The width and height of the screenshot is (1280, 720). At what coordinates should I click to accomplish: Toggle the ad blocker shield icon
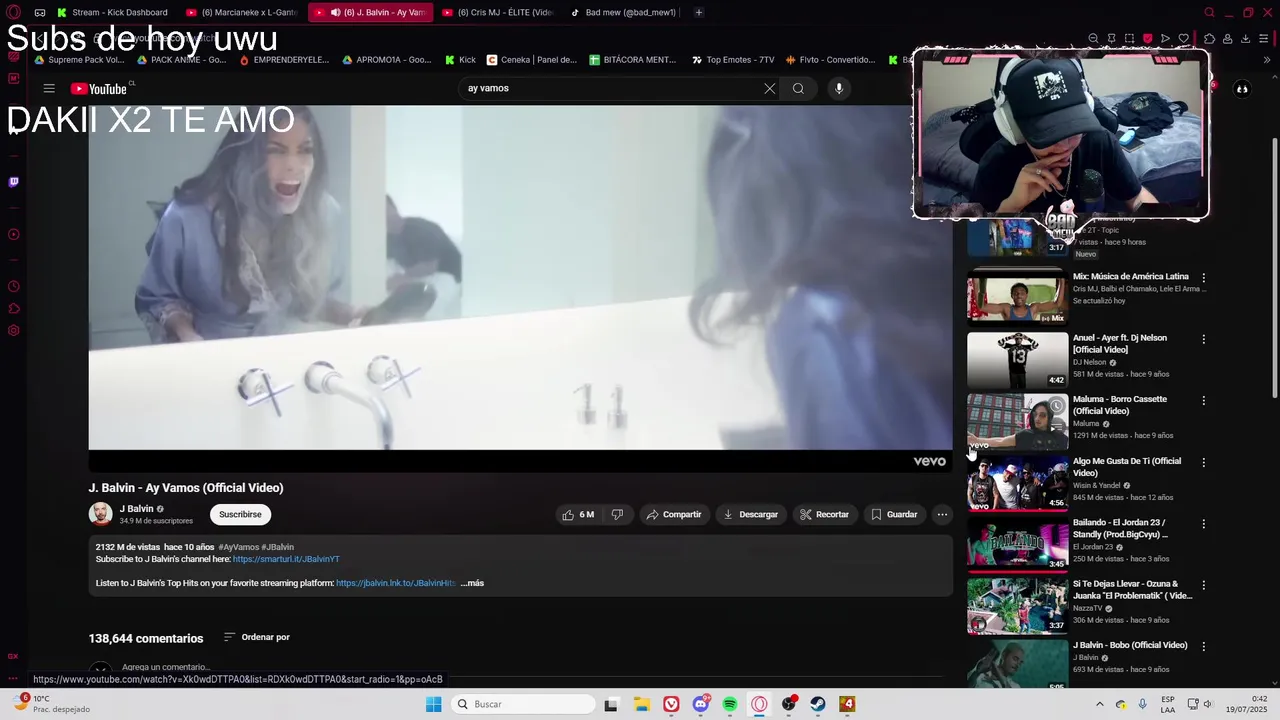coord(1147,38)
